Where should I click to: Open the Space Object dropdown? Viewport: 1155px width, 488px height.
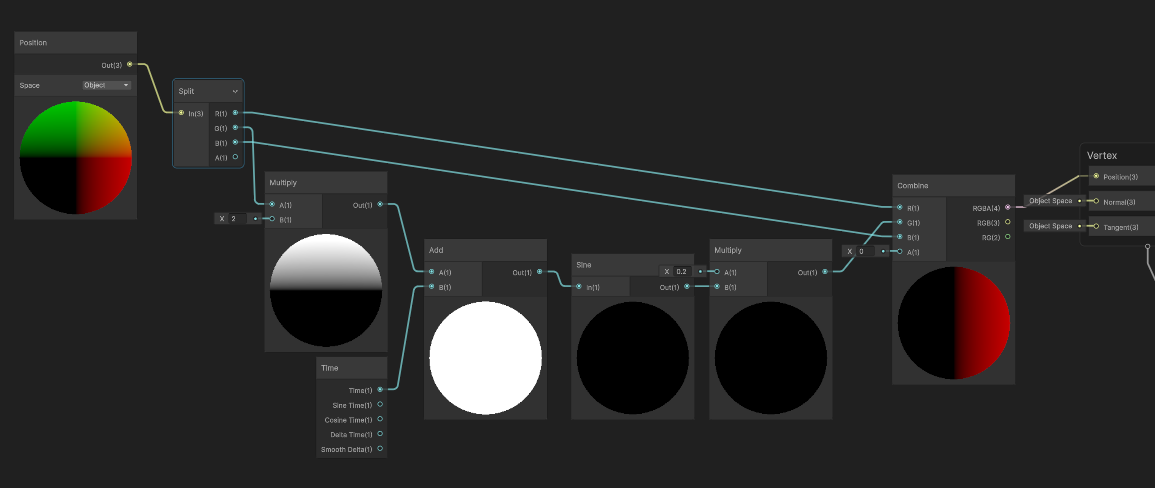tap(107, 86)
